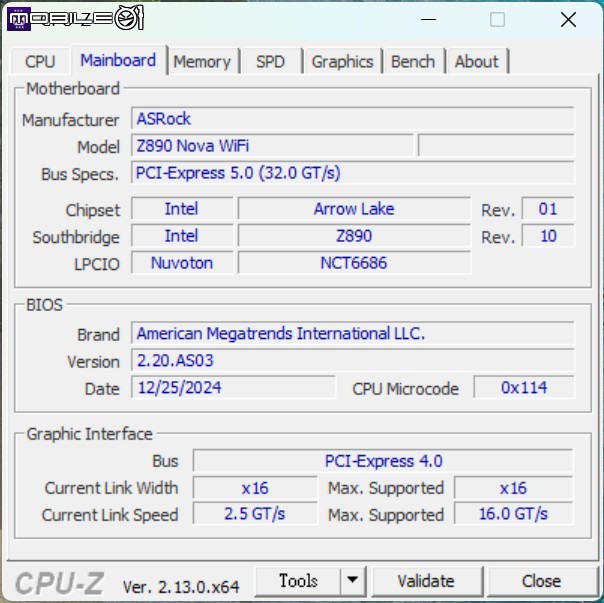
Task: Click the Current Link Speed 2.5 GT/s
Action: tap(255, 514)
